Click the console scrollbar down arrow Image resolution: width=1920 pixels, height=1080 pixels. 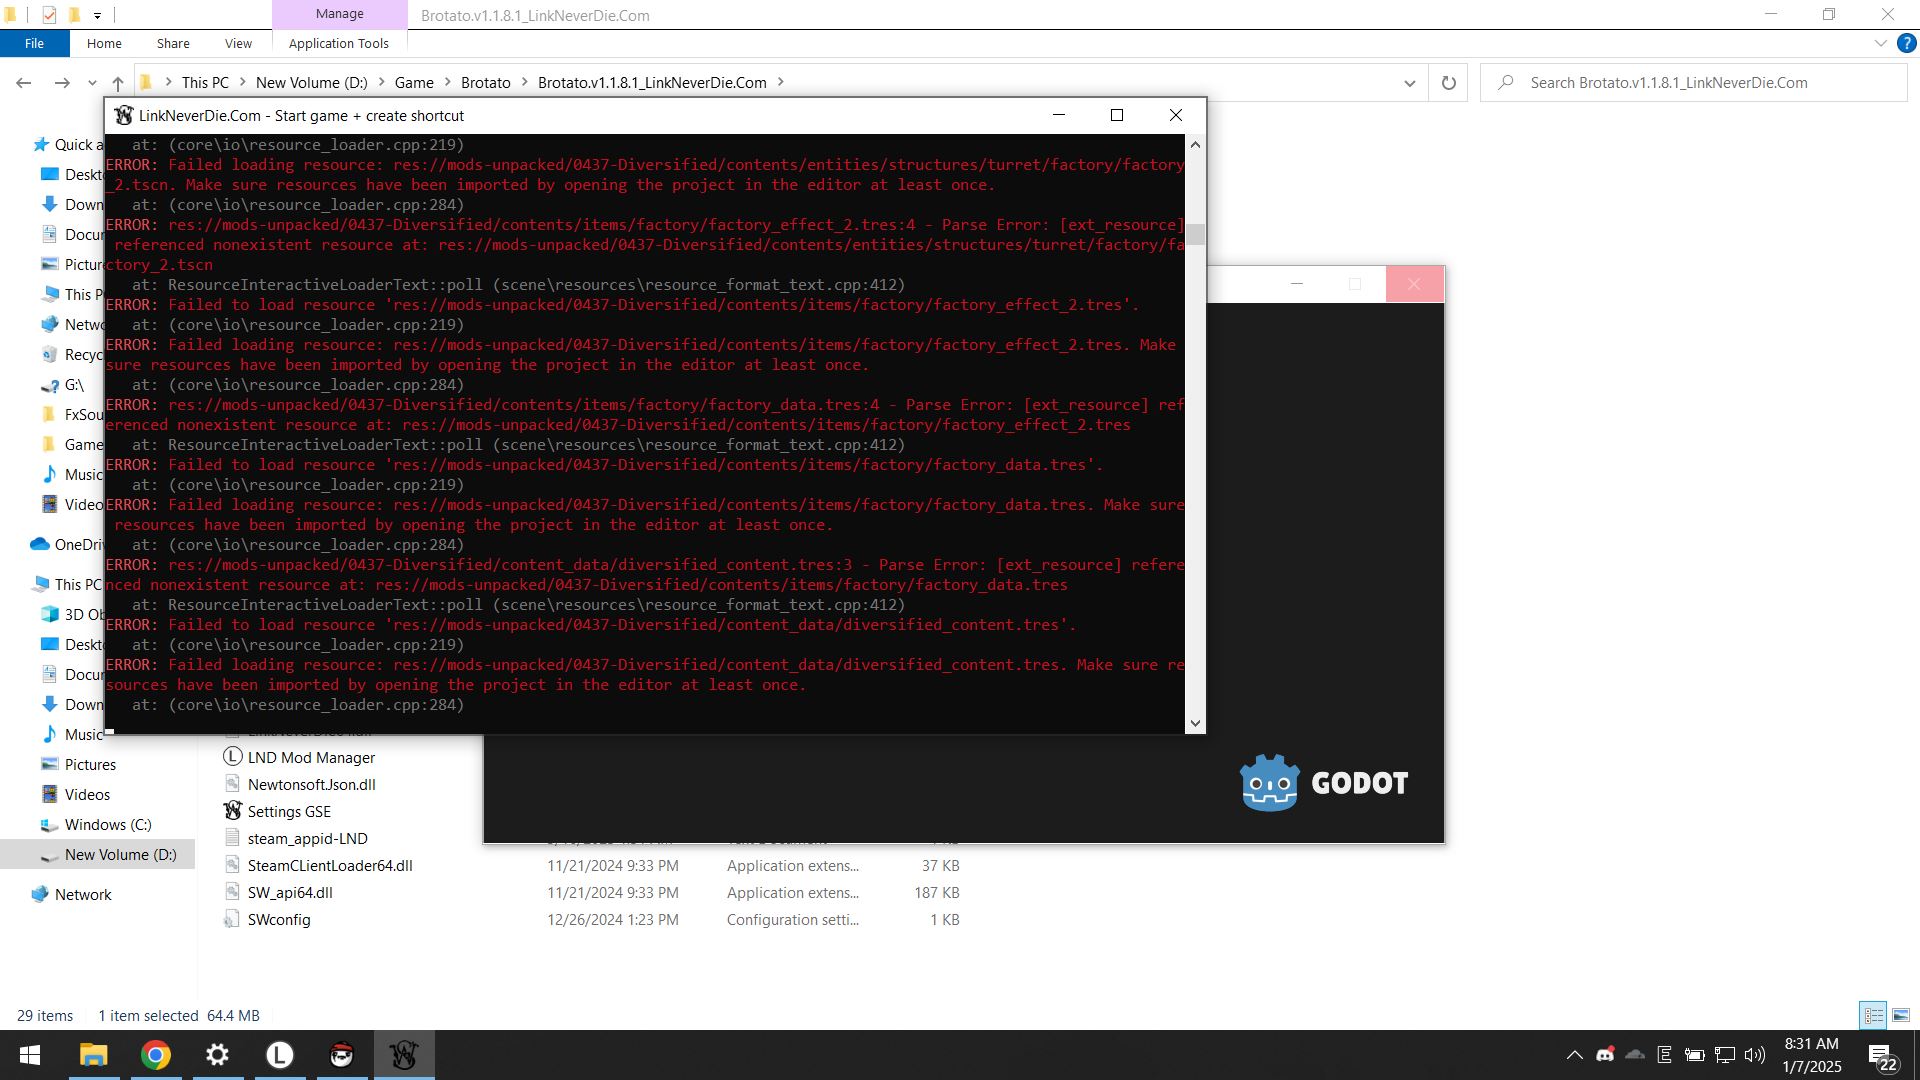click(1195, 723)
